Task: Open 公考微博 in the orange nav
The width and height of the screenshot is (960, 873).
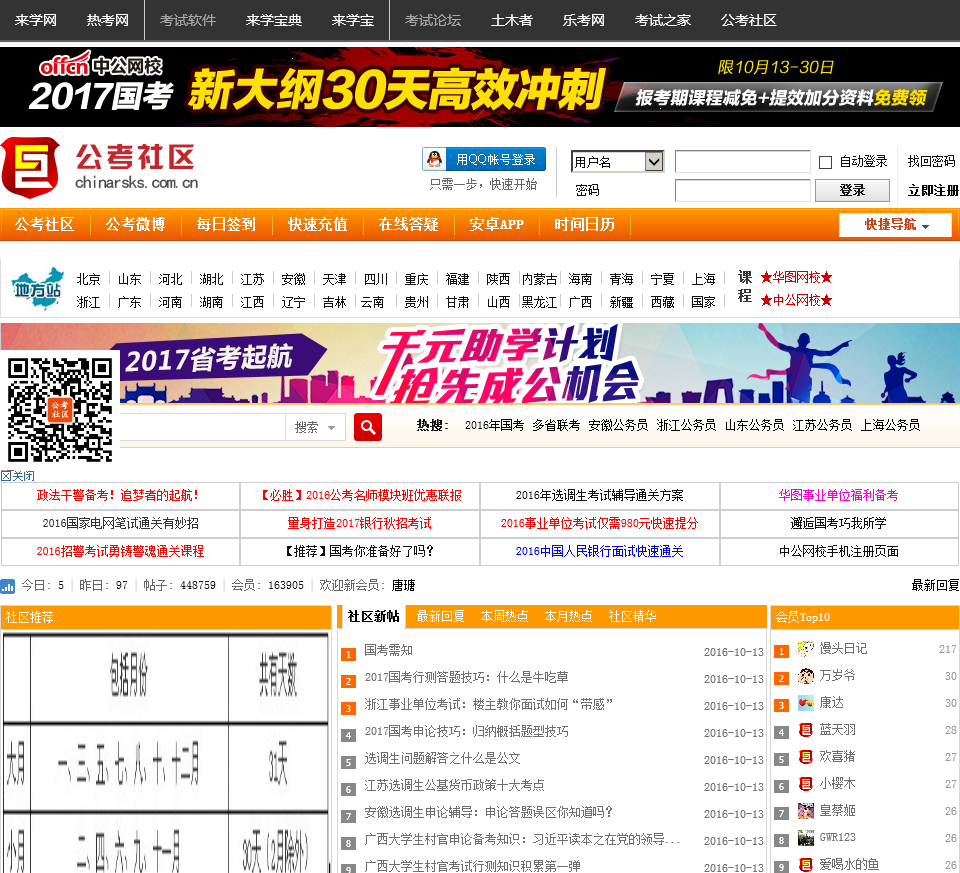Action: coord(135,225)
